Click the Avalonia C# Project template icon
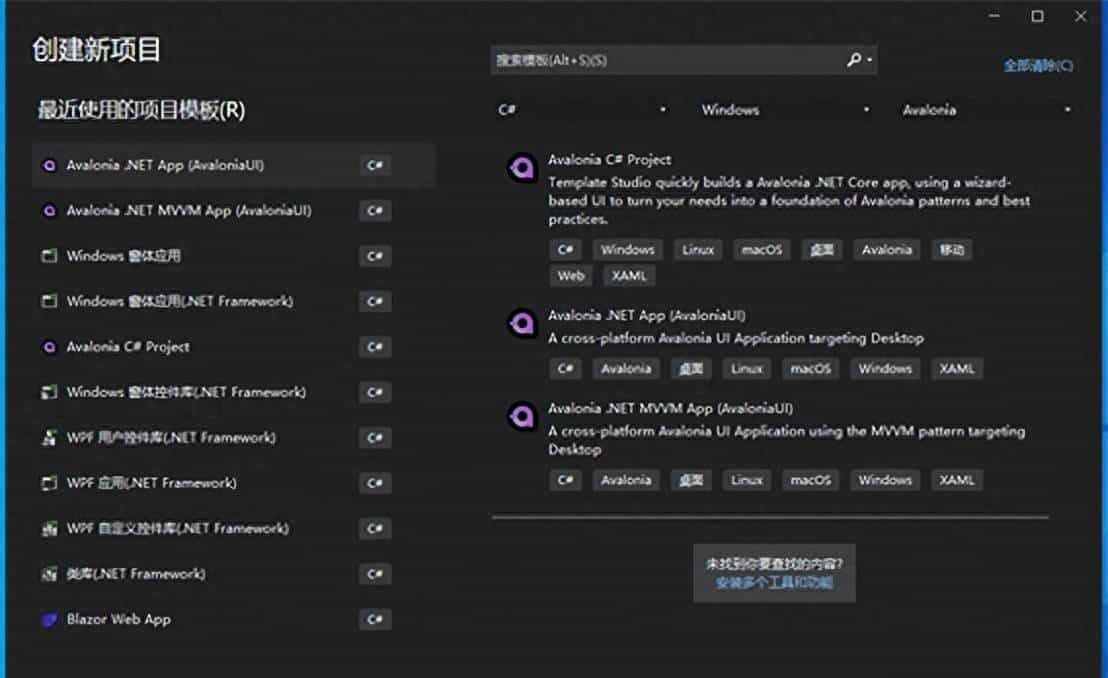 click(522, 169)
